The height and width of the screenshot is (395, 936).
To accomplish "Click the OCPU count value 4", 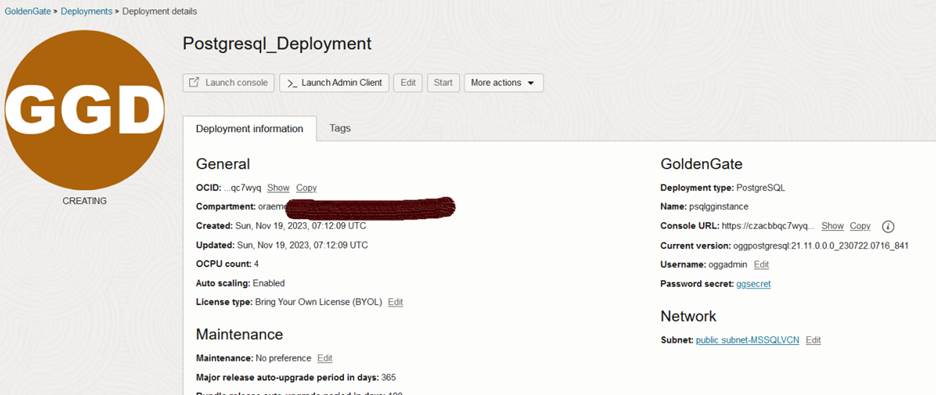I will [x=256, y=264].
